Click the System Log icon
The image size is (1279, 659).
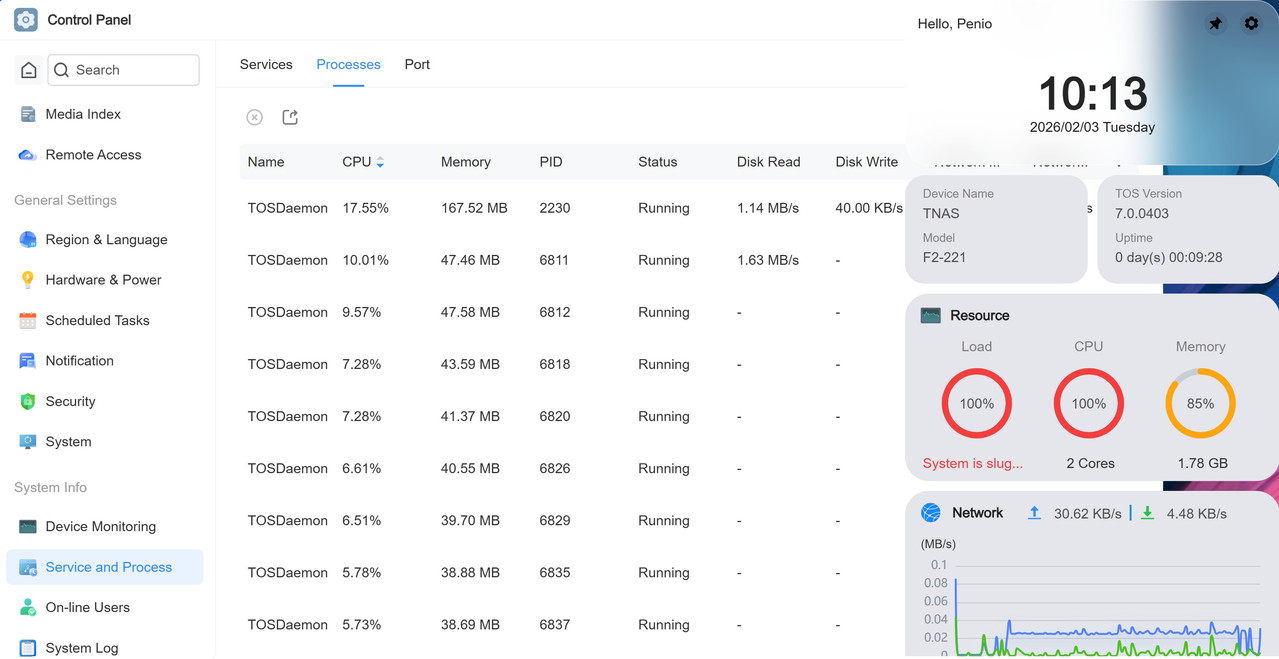click(x=28, y=648)
